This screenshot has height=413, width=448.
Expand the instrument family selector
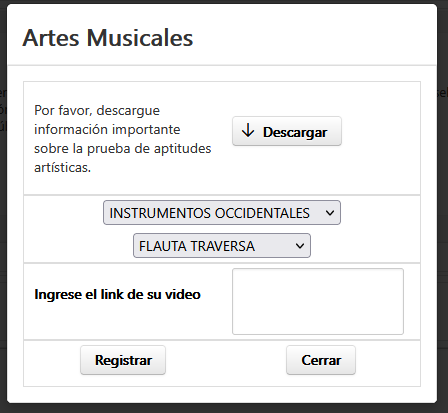(x=222, y=213)
